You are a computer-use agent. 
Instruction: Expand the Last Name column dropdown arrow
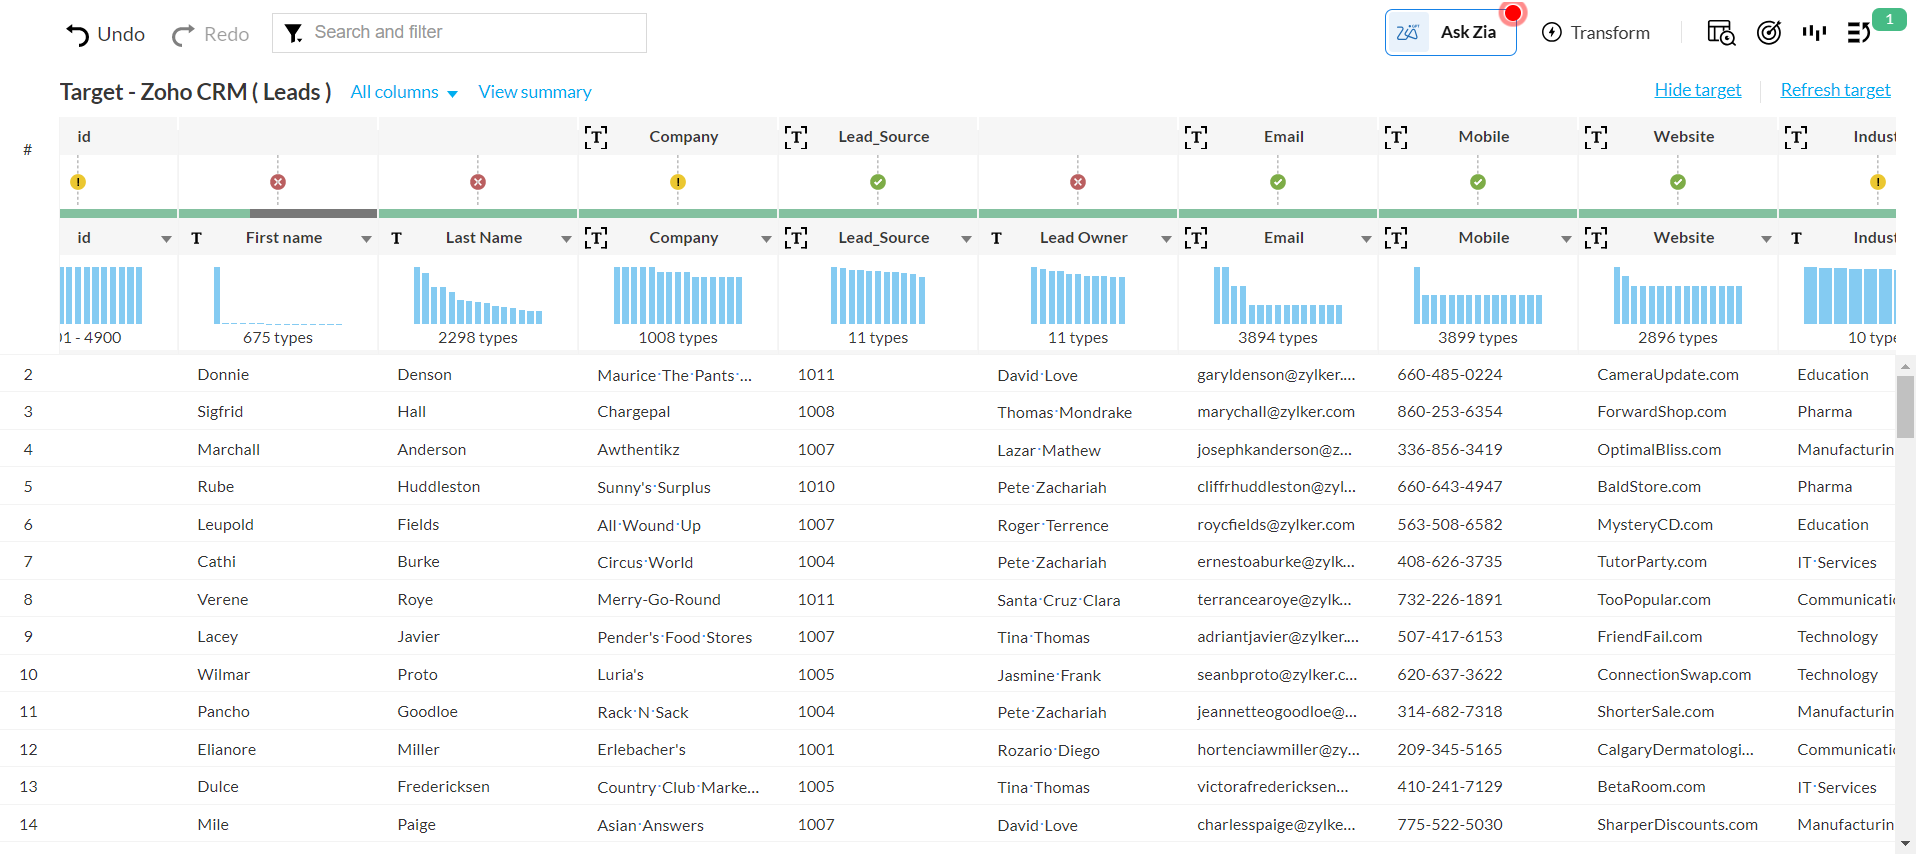(x=566, y=239)
